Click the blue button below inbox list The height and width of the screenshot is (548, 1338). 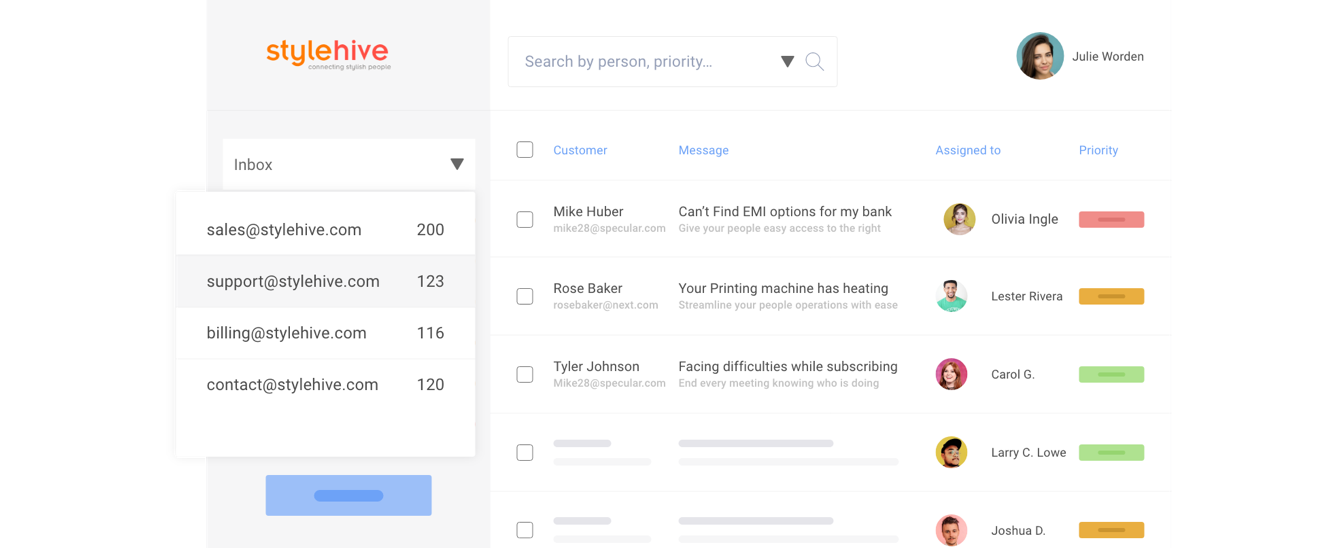tap(348, 495)
